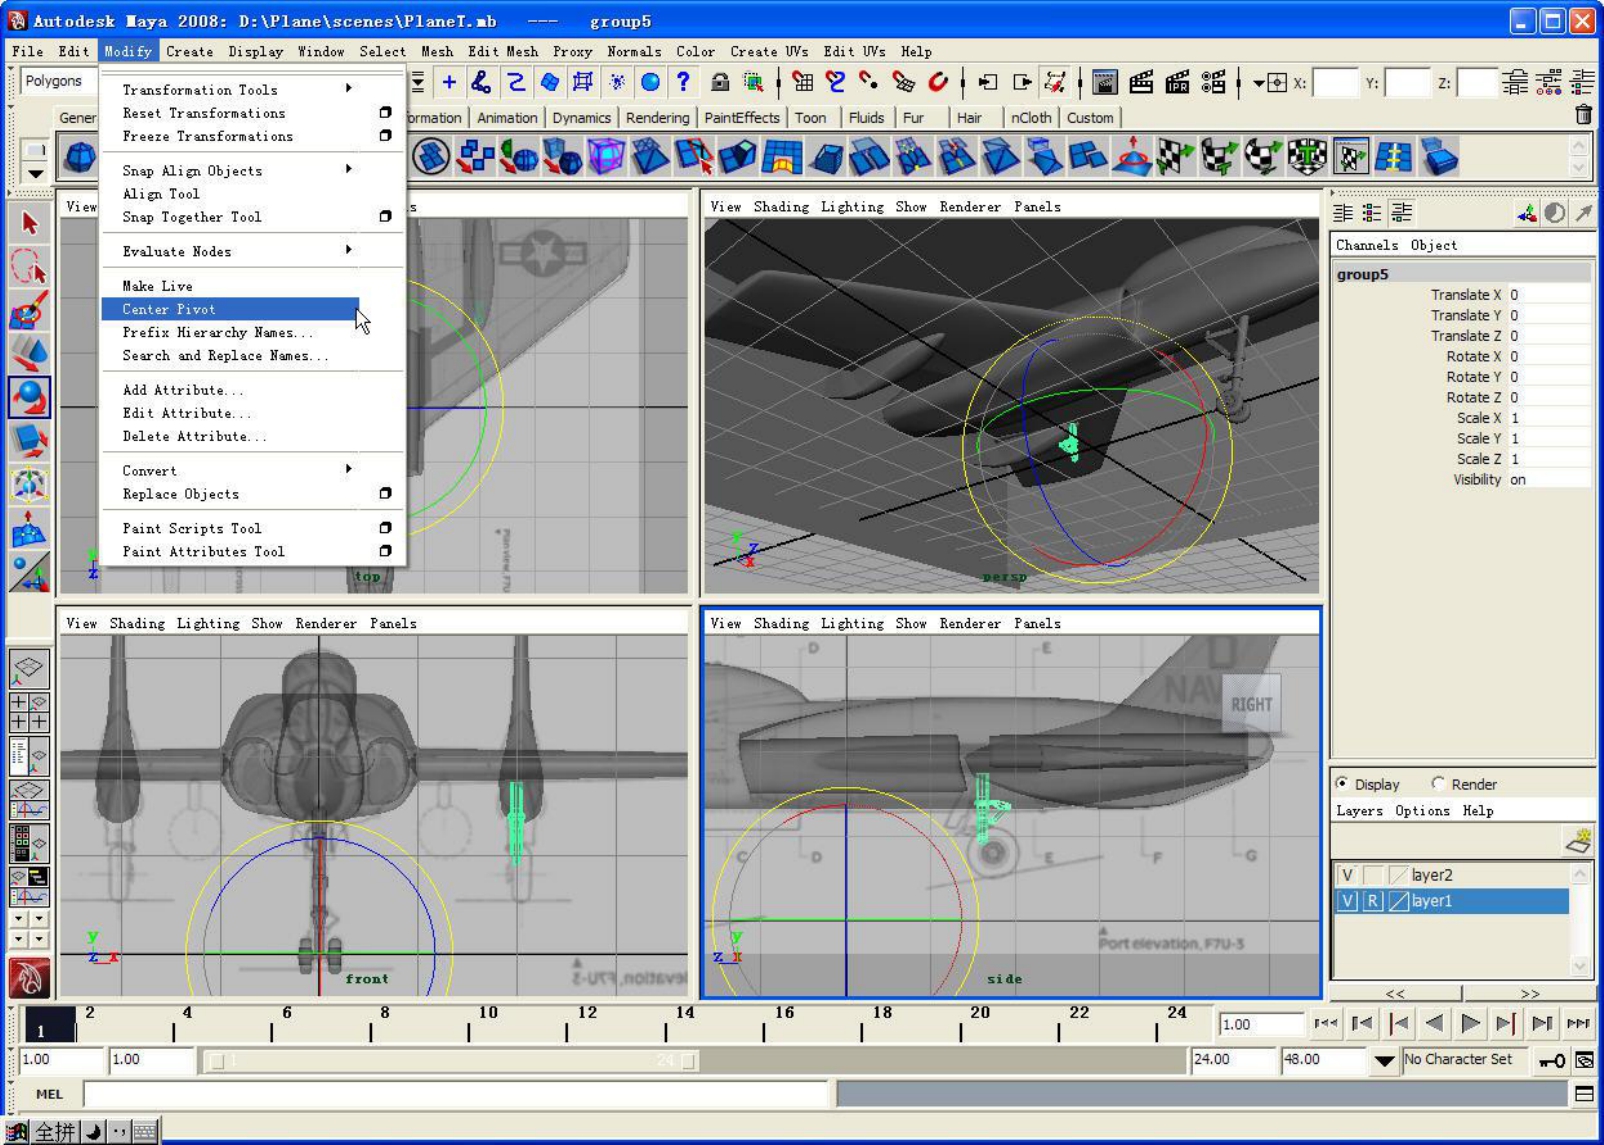The image size is (1604, 1145).
Task: Toggle visibility V box of layer1
Action: tap(1347, 901)
